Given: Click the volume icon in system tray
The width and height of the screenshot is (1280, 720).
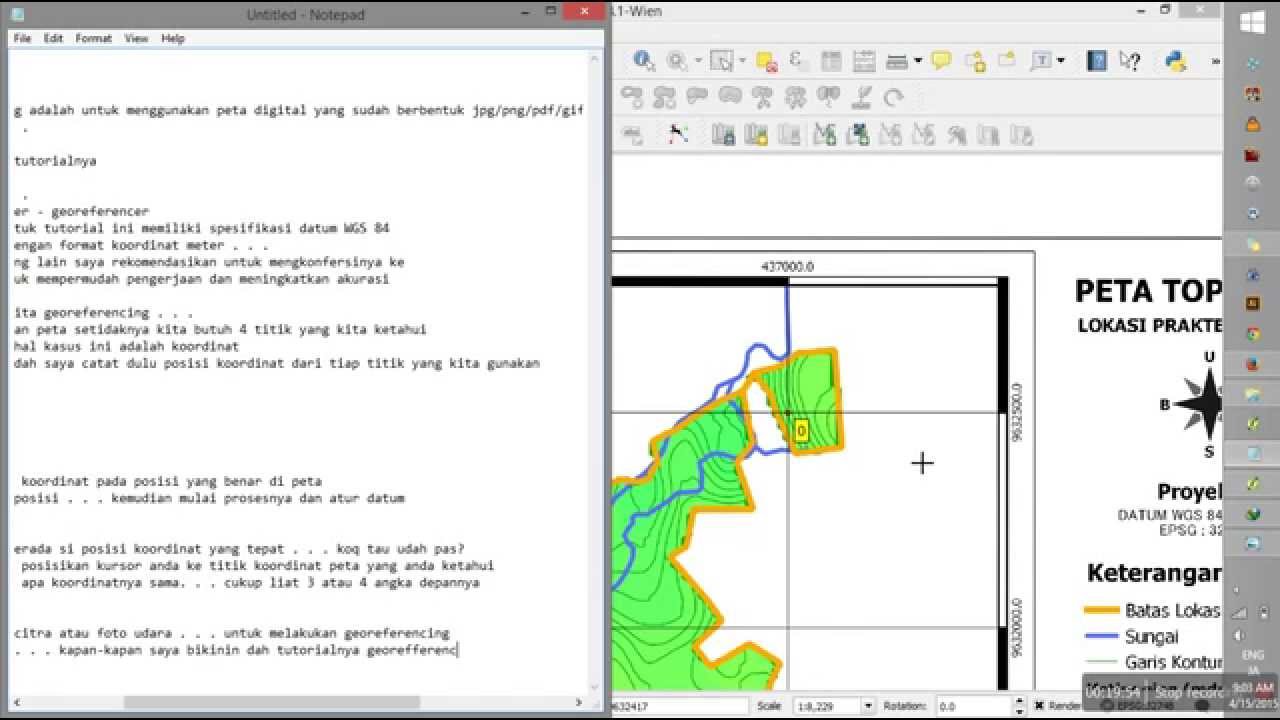Looking at the screenshot, I should pyautogui.click(x=1239, y=635).
